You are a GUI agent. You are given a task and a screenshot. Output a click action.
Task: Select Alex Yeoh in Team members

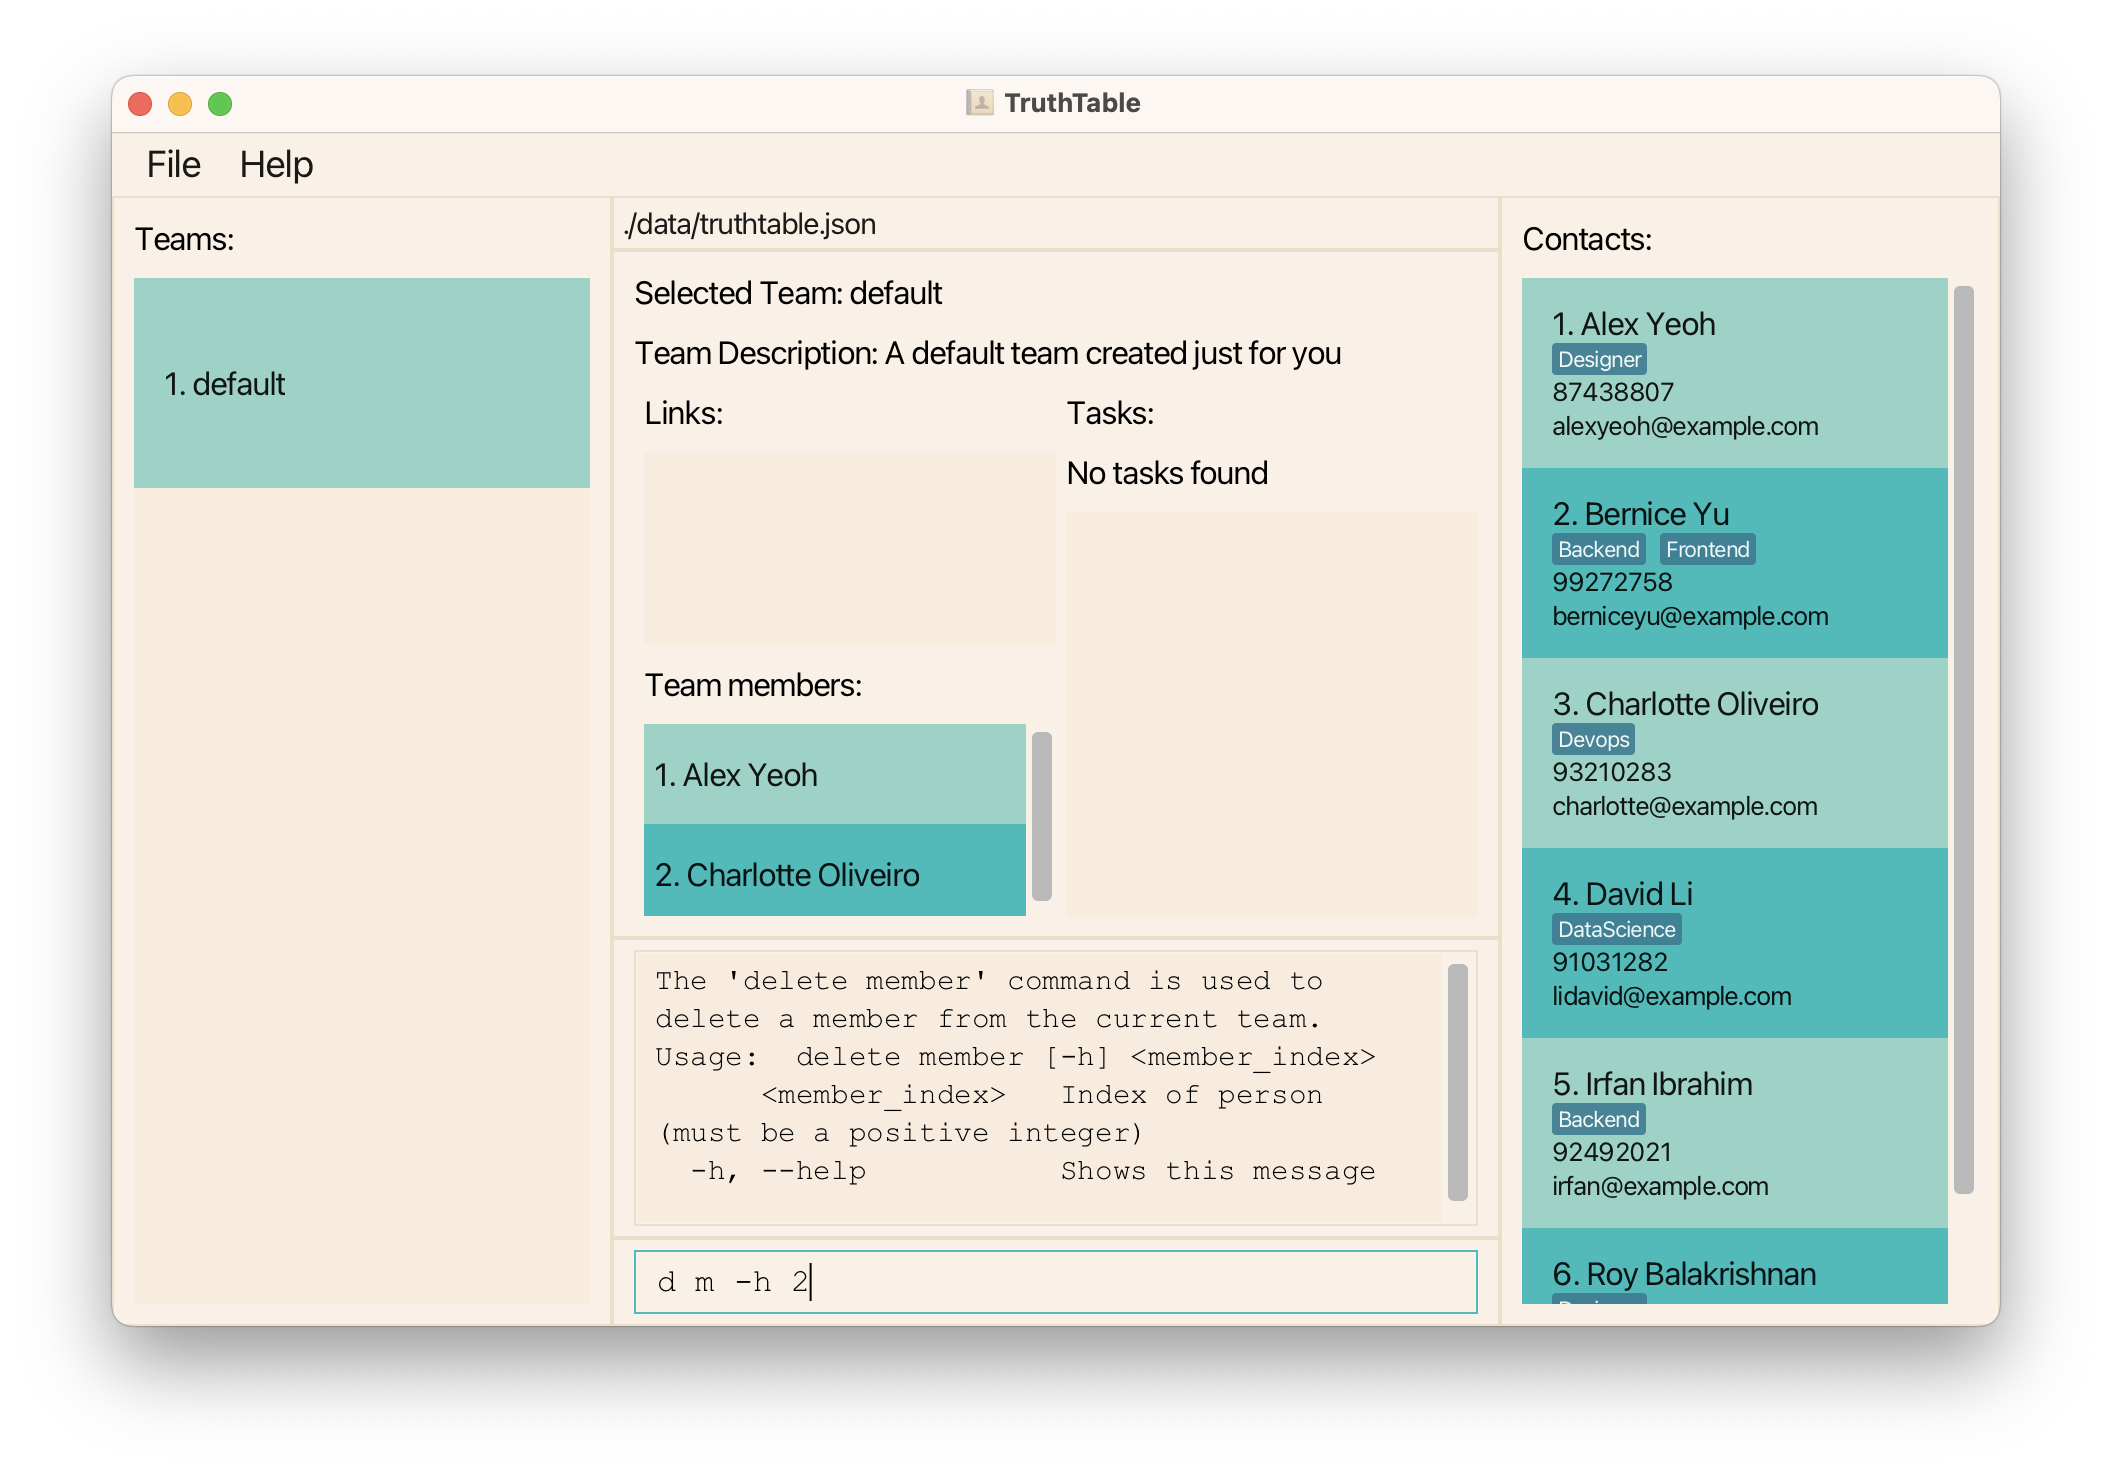click(834, 774)
